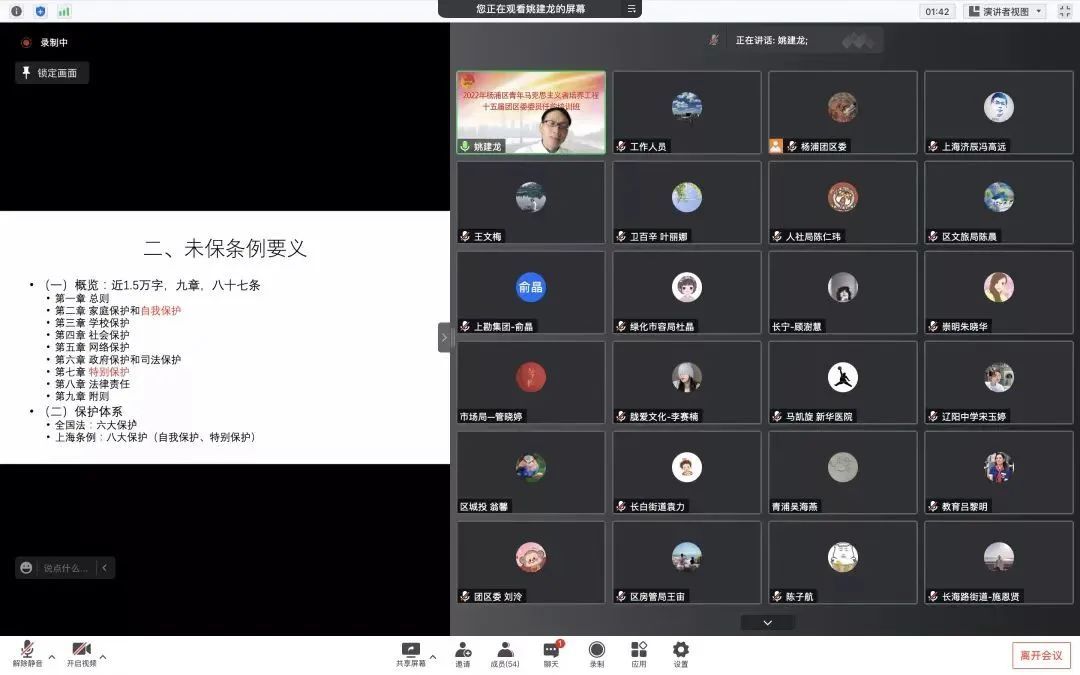Click the 陈子航 avatar
Screen dimensions: 1080x675
click(x=842, y=557)
